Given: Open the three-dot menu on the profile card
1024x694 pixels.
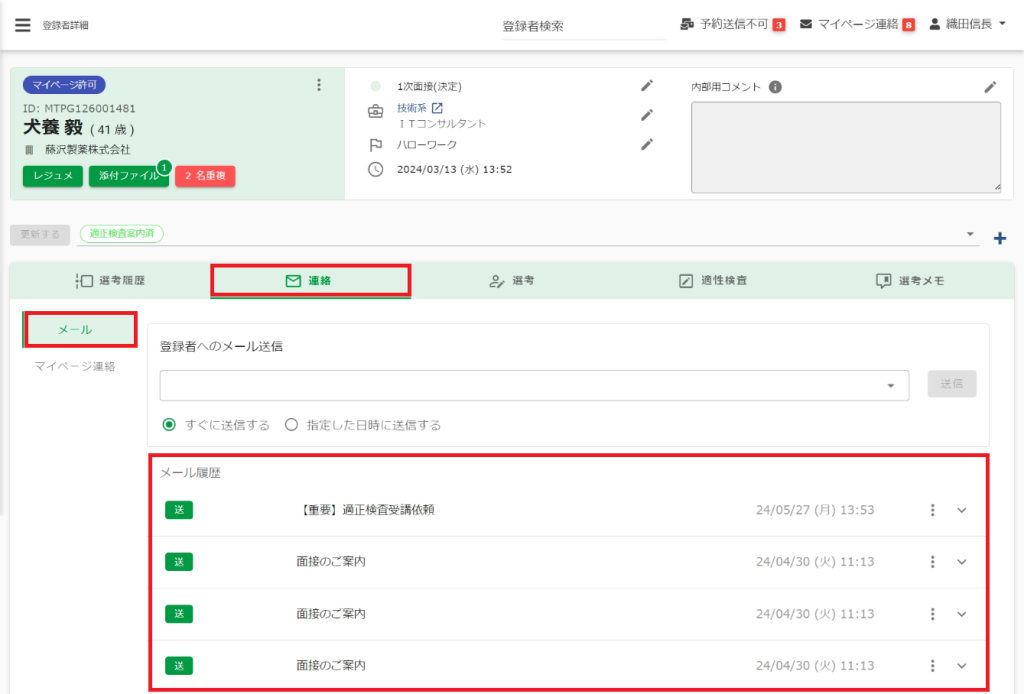Looking at the screenshot, I should pyautogui.click(x=319, y=85).
